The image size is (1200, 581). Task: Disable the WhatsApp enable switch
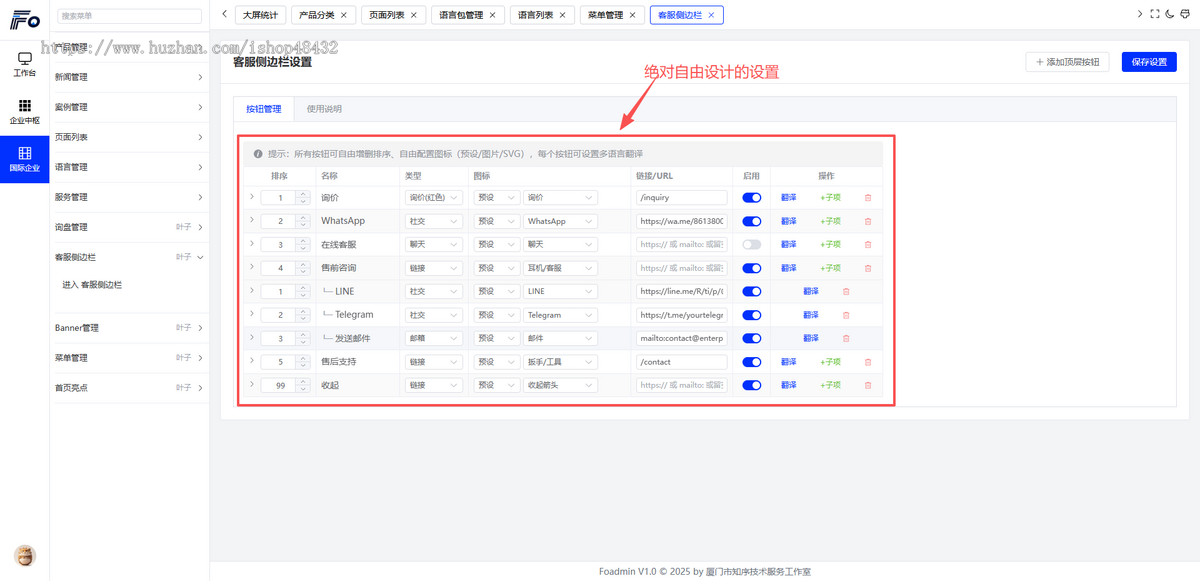pyautogui.click(x=752, y=221)
